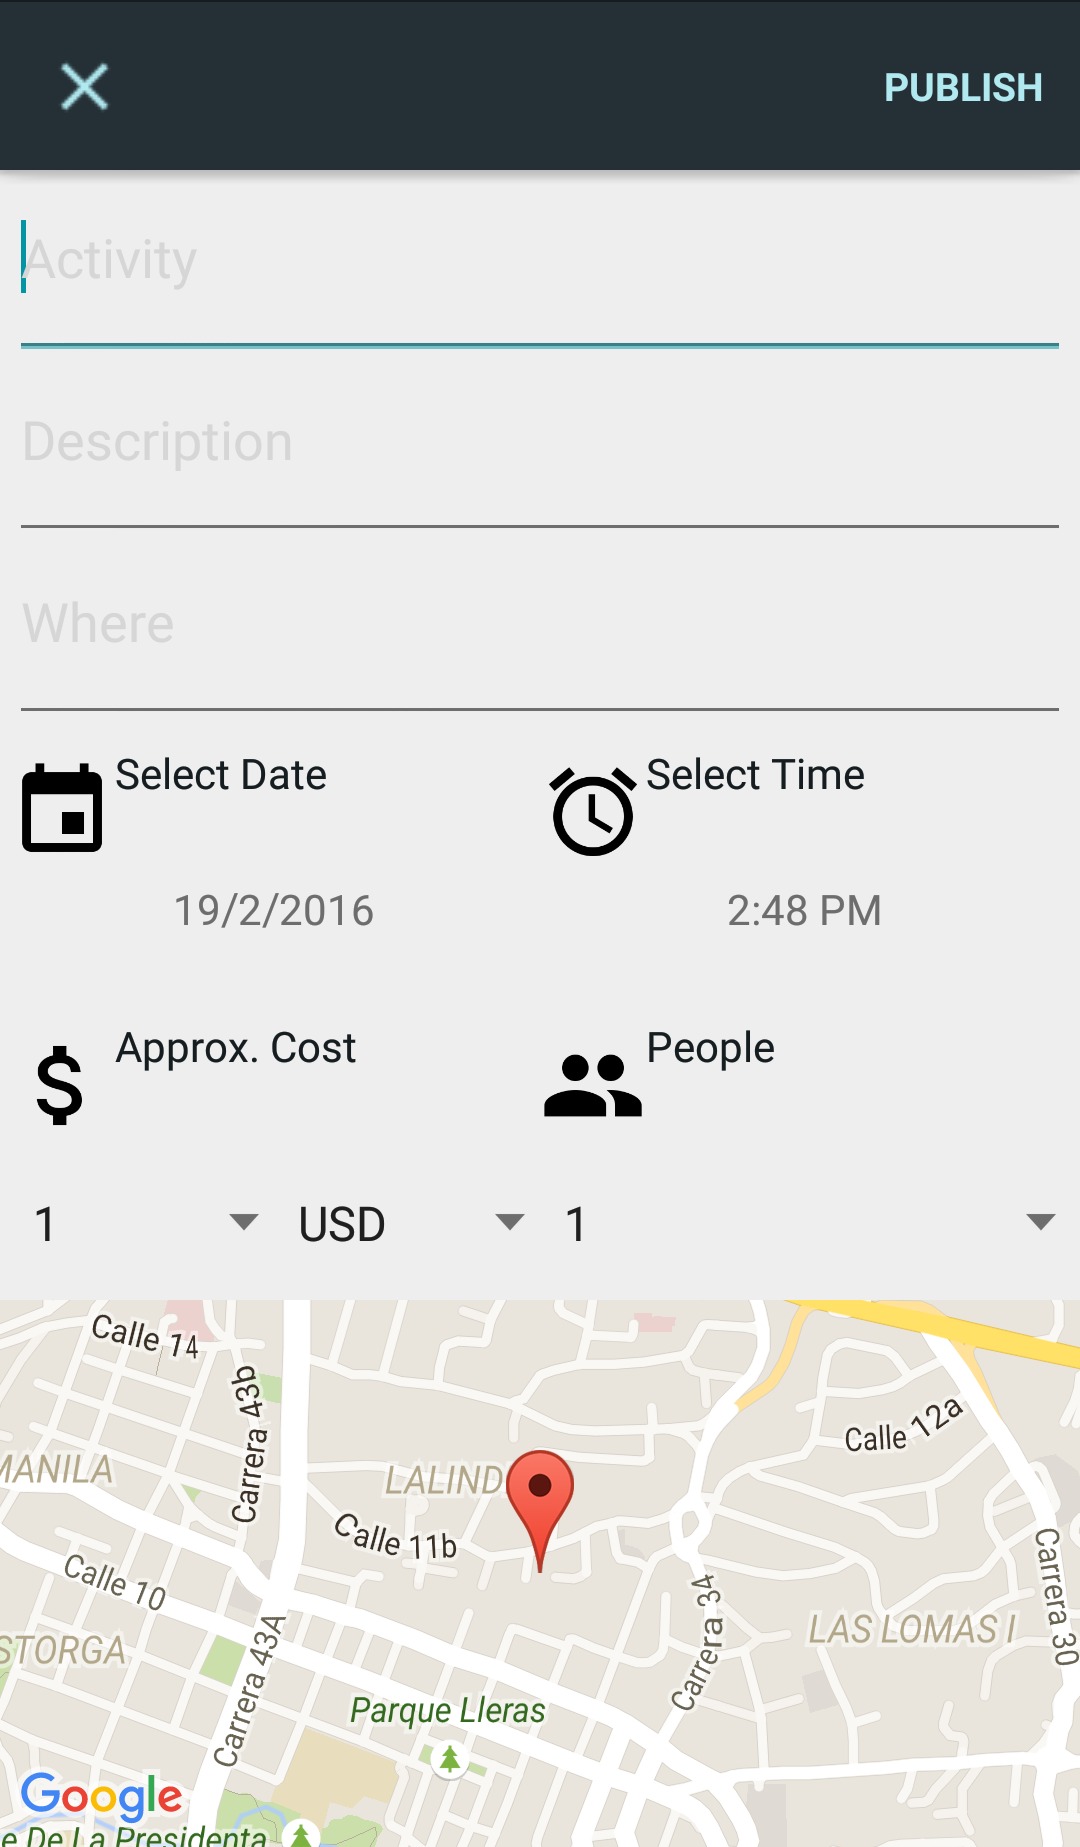This screenshot has height=1847, width=1080.
Task: Close the activity form with the X icon
Action: [x=84, y=87]
